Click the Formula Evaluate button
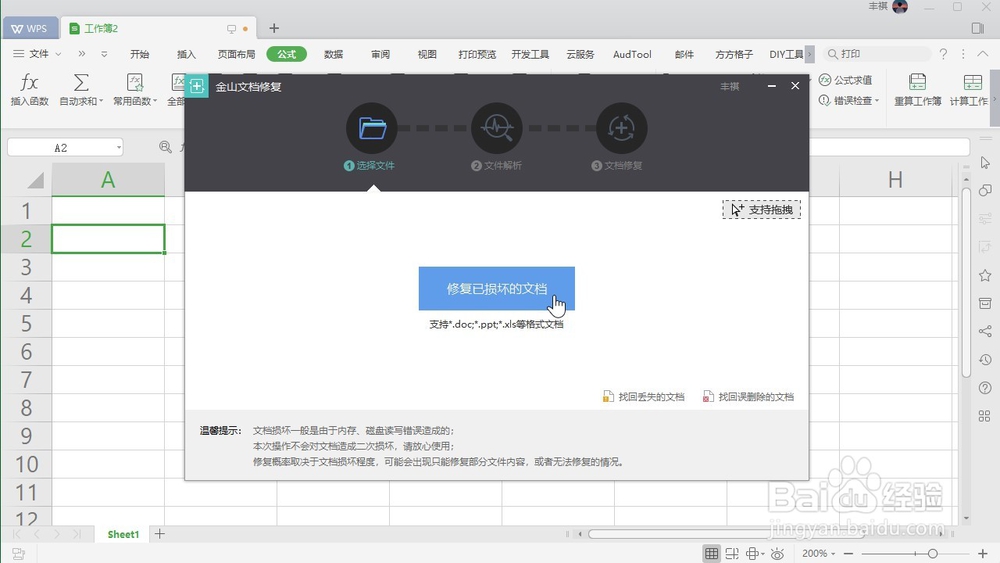This screenshot has height=563, width=1000. tap(846, 80)
